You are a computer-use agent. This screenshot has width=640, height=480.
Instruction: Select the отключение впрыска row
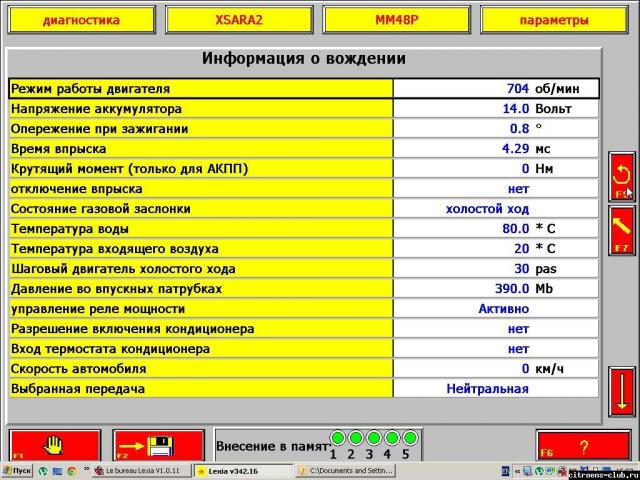point(304,189)
